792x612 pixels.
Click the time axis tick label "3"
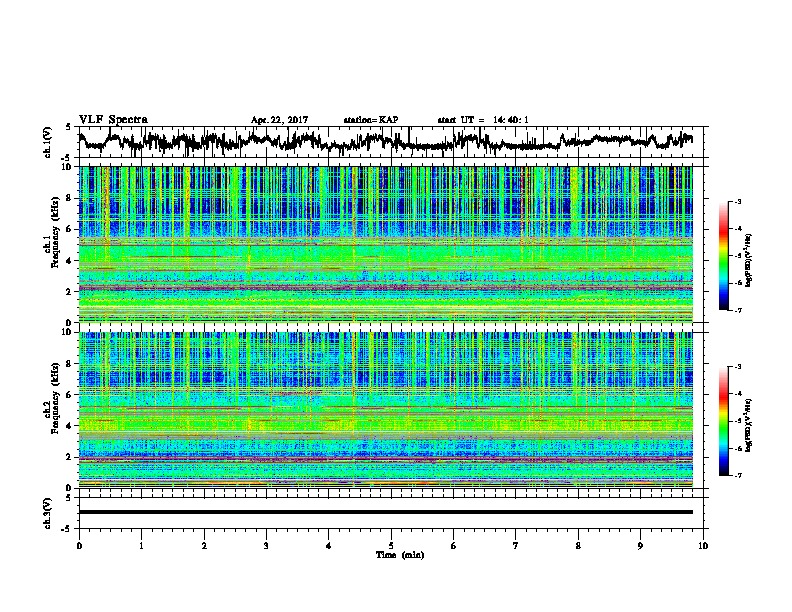[266, 546]
